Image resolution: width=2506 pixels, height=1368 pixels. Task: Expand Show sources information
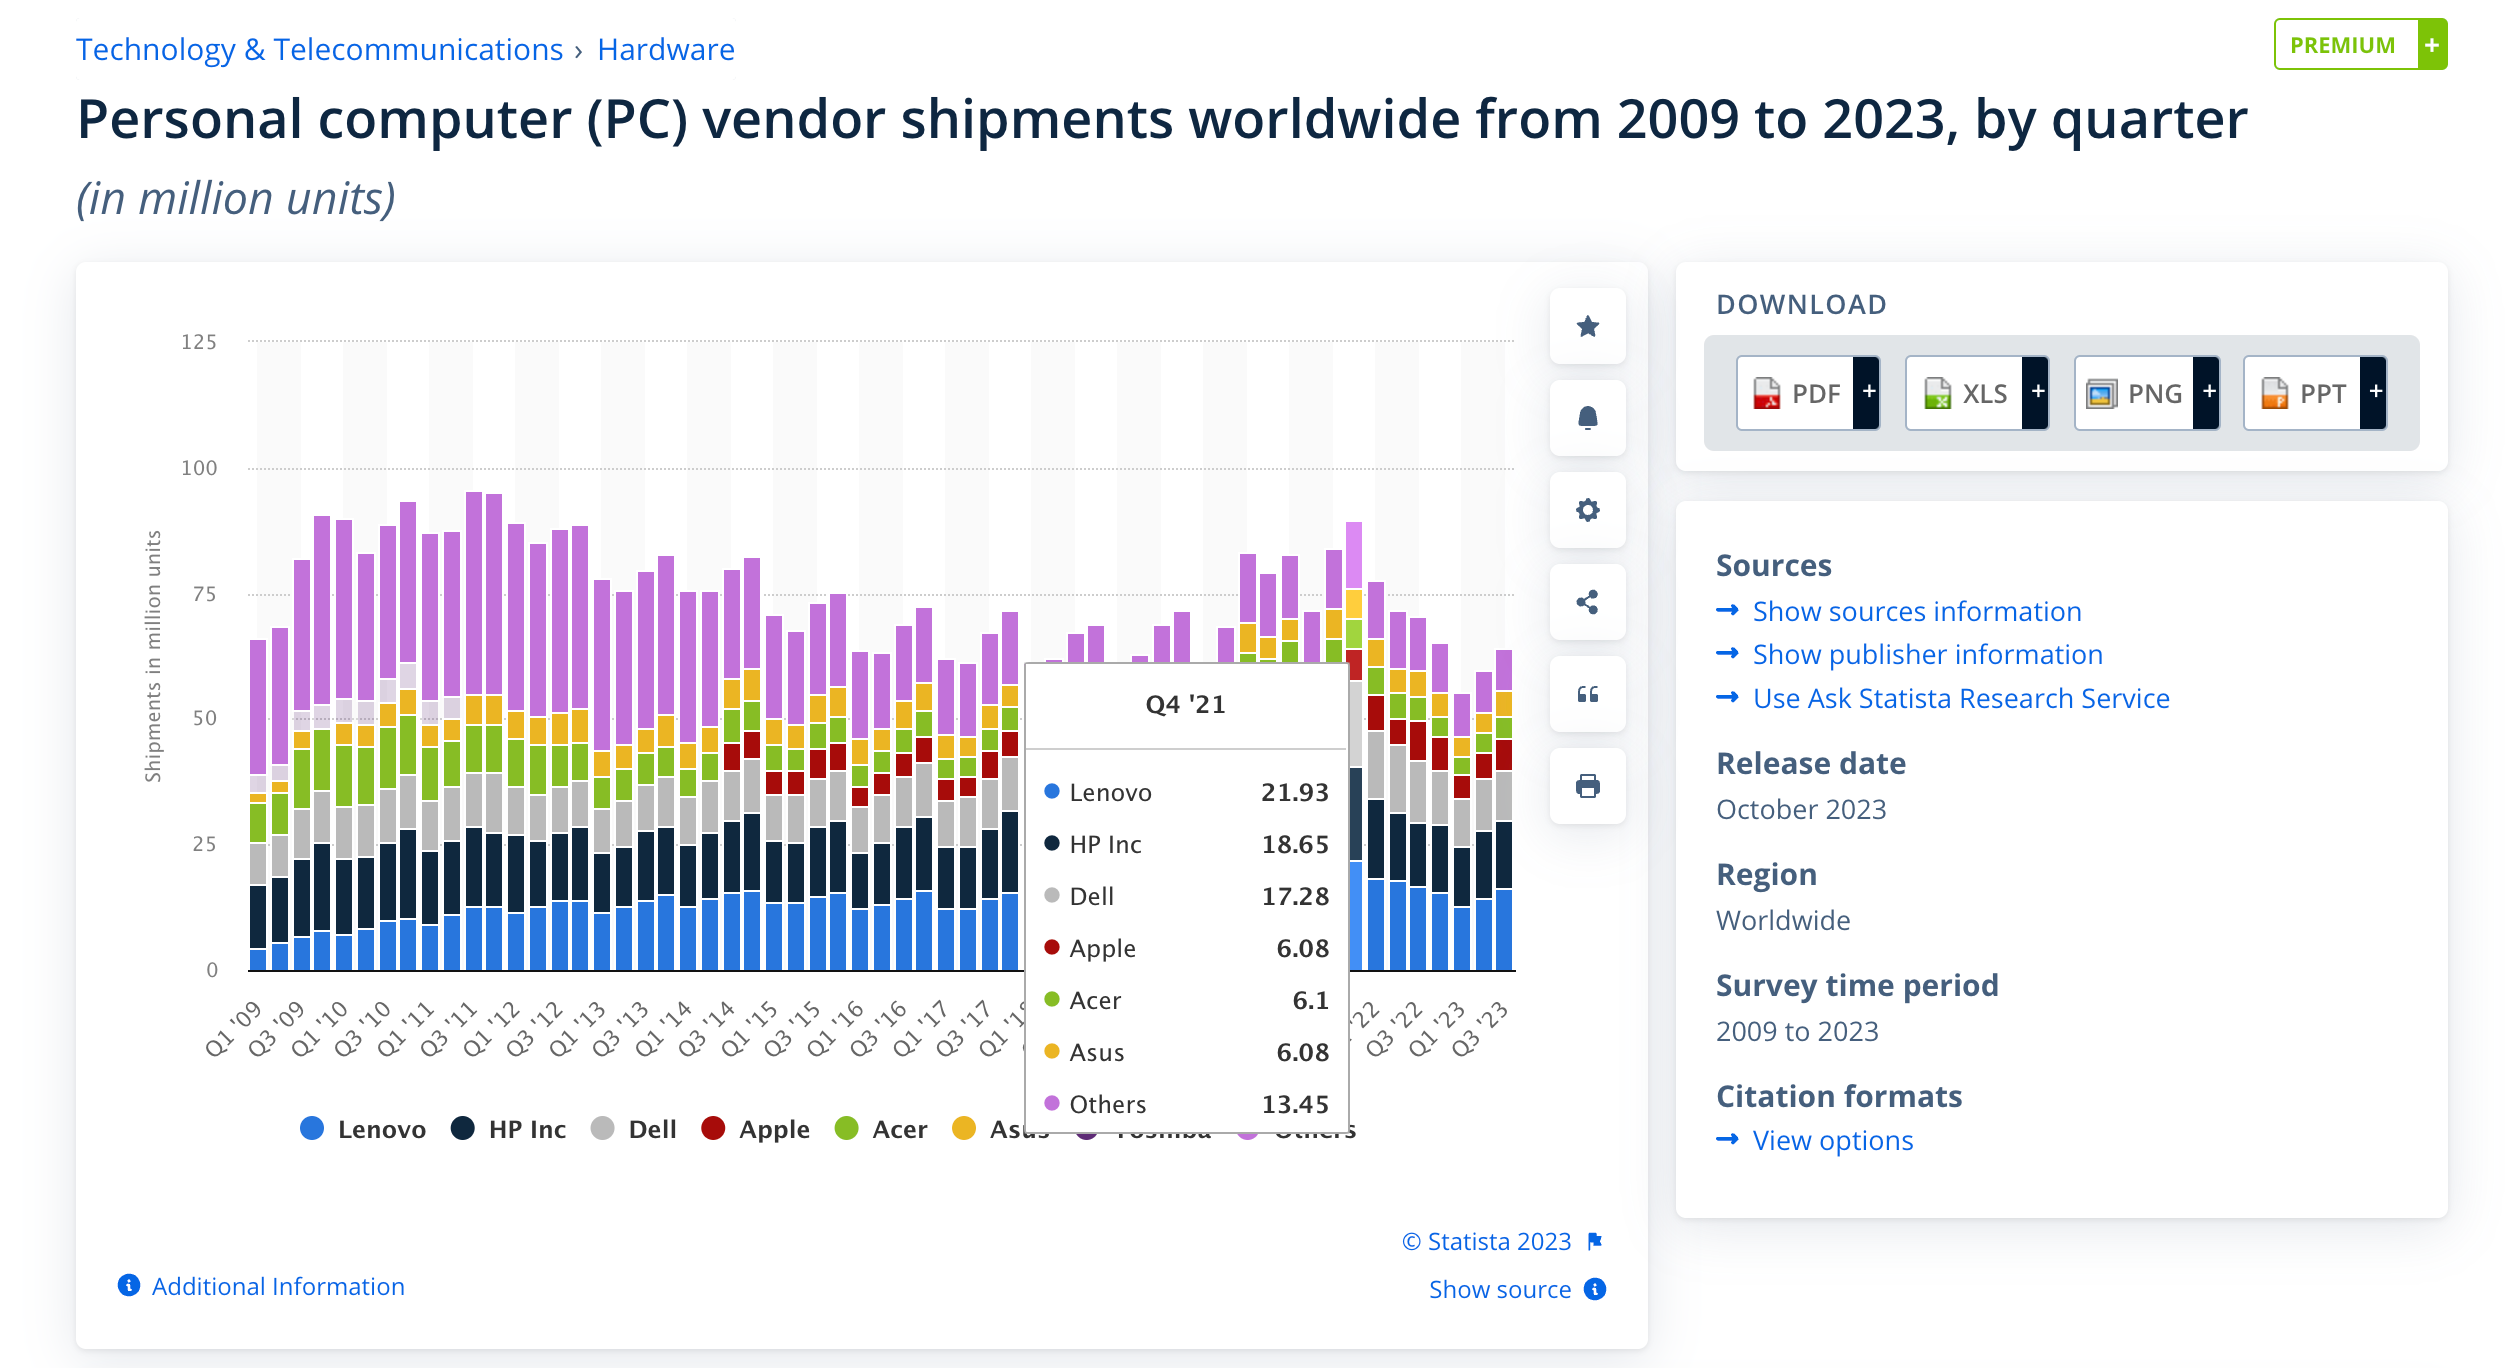(x=1916, y=611)
